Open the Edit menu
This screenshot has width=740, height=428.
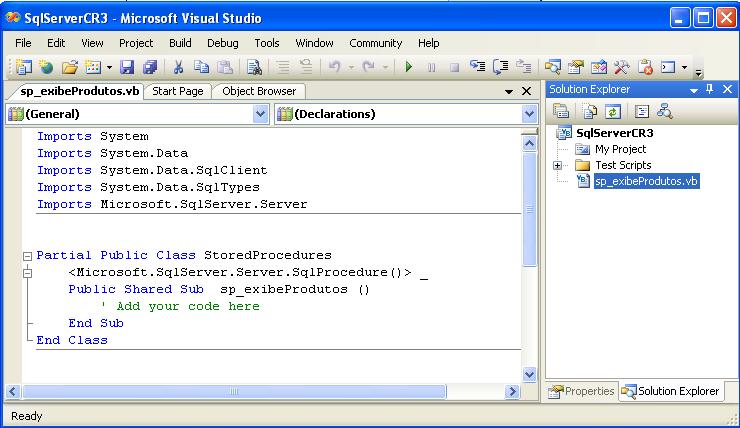click(x=56, y=43)
